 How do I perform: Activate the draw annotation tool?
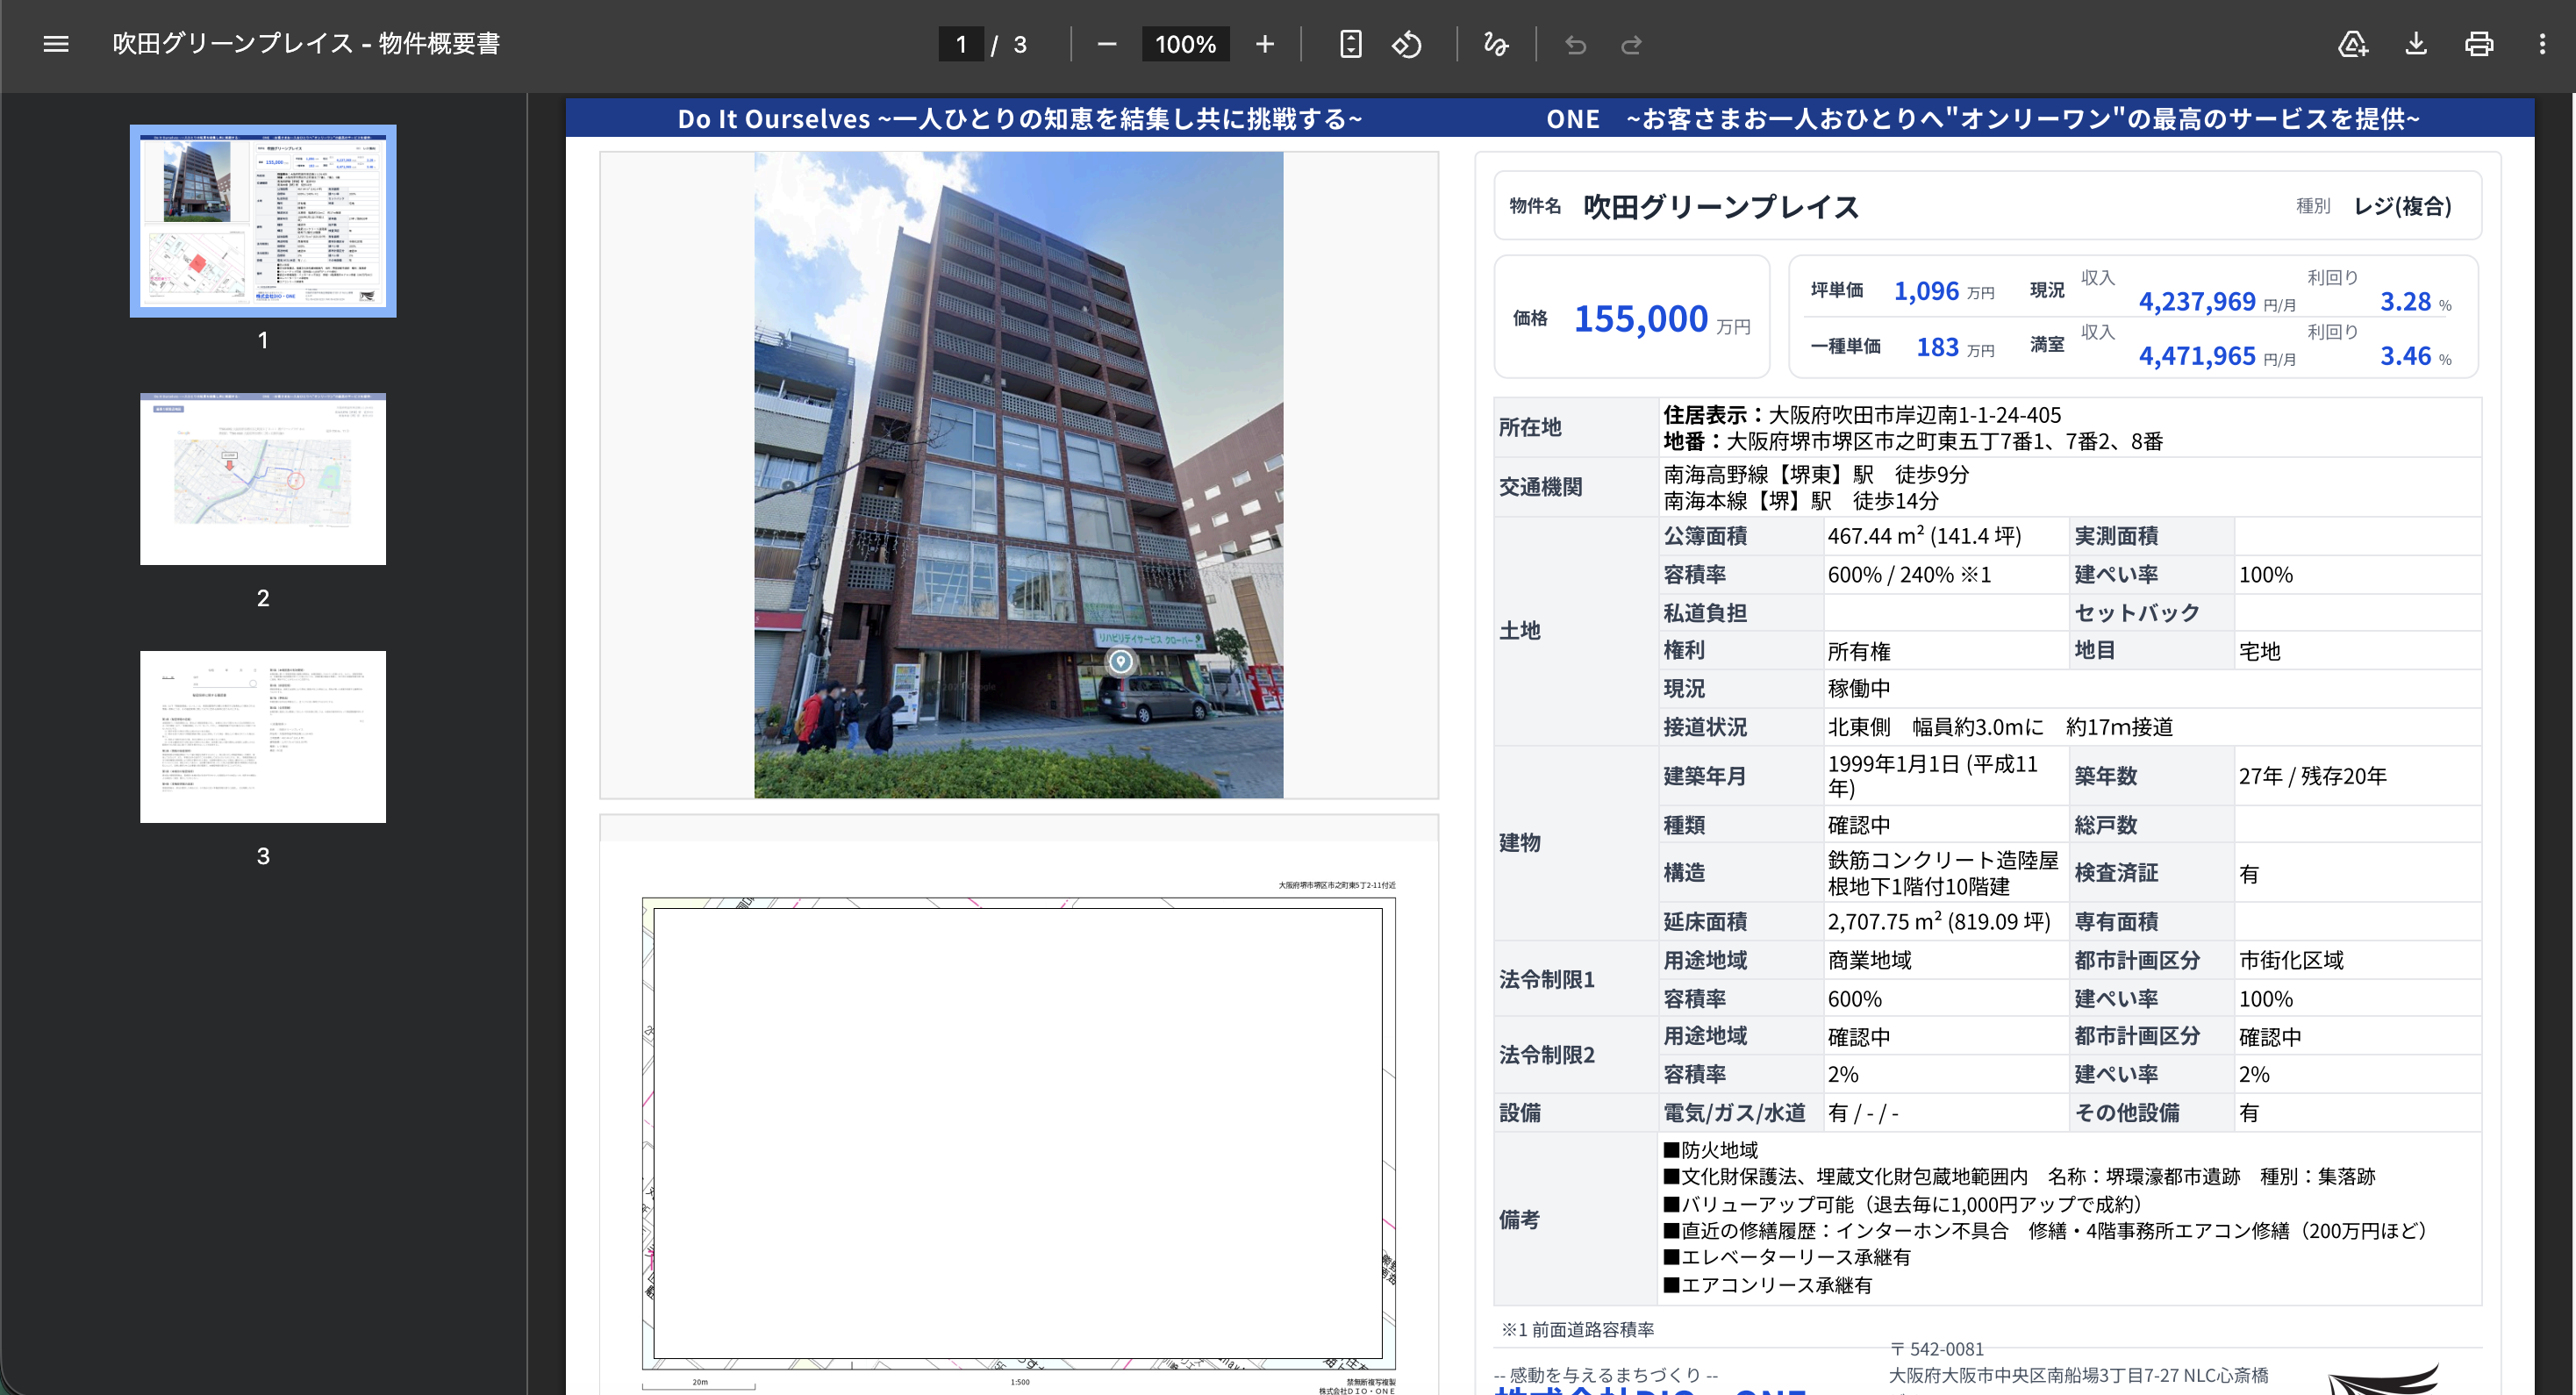tap(1496, 44)
